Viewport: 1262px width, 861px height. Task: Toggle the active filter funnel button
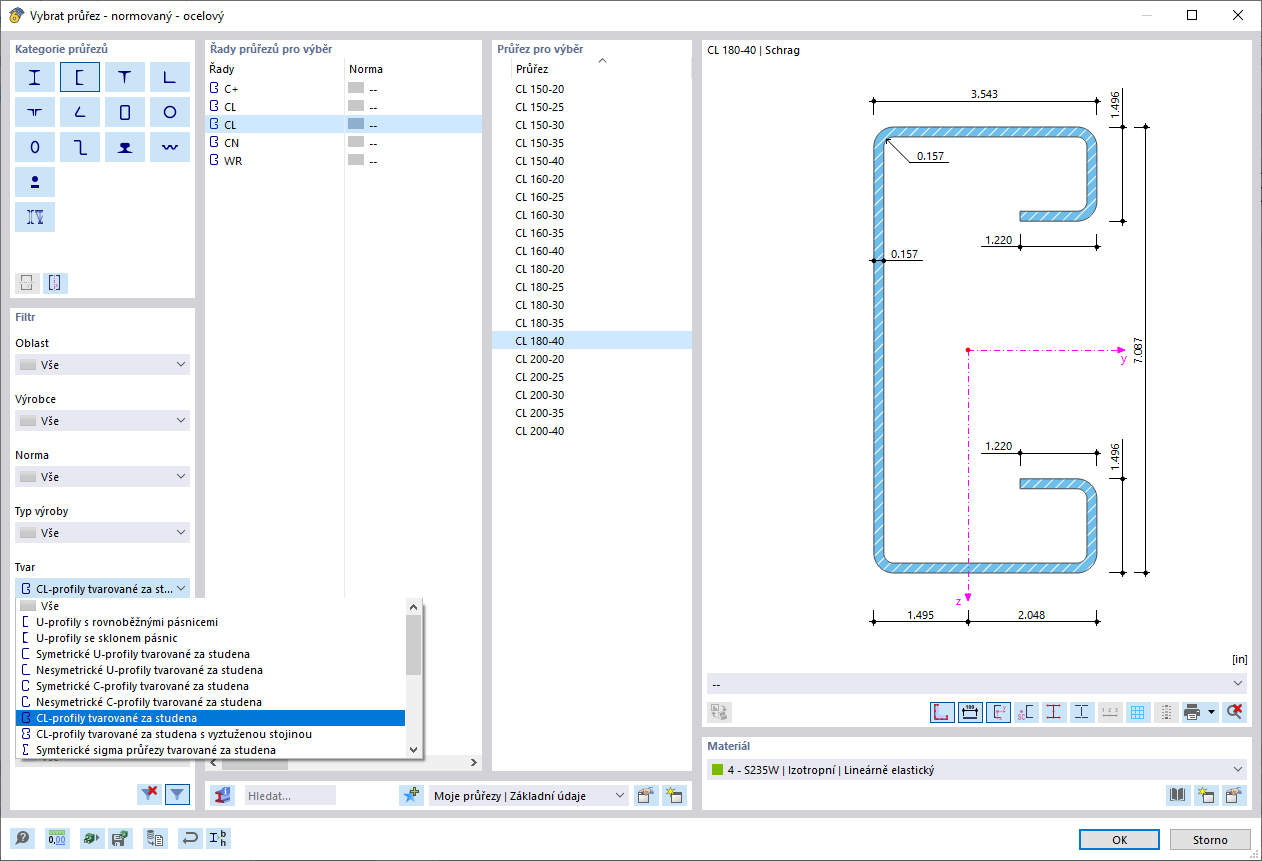(x=177, y=794)
